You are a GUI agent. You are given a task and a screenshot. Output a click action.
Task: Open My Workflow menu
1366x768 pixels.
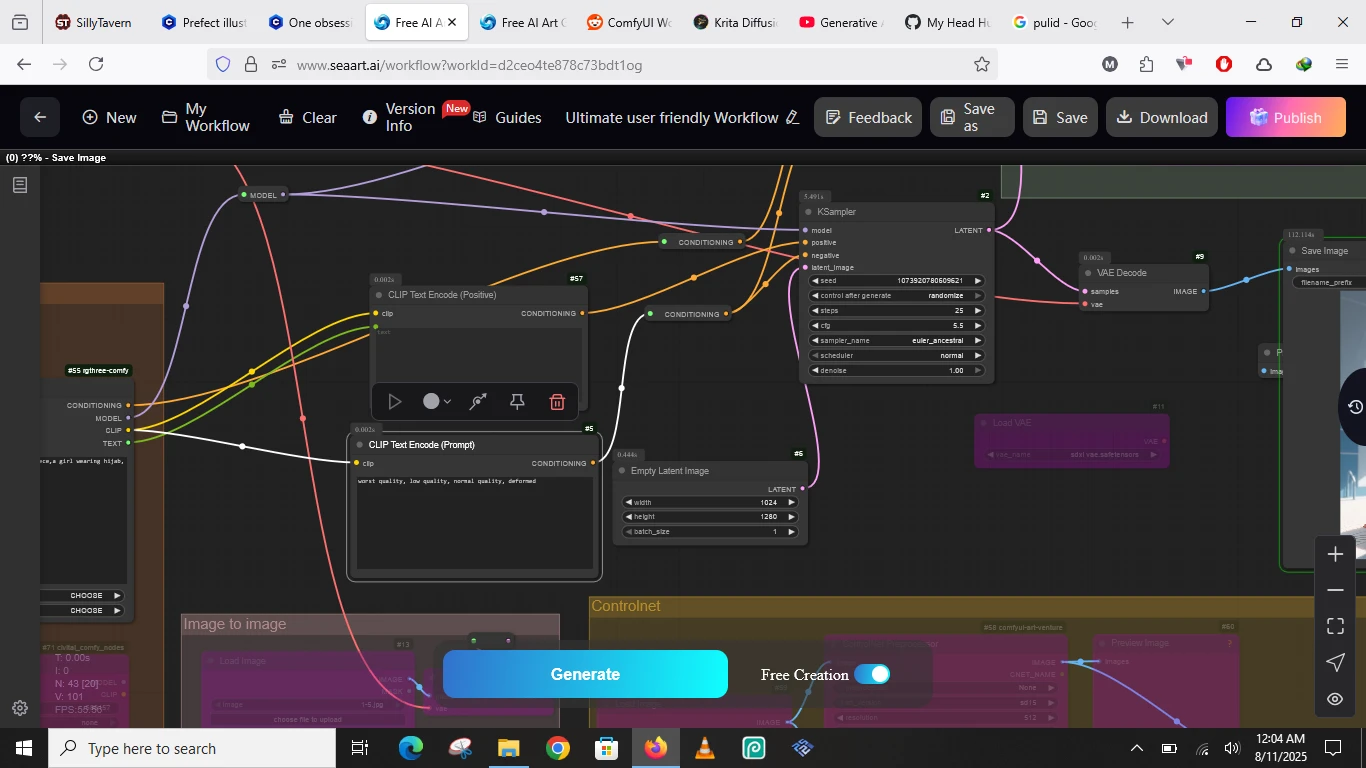click(x=206, y=117)
